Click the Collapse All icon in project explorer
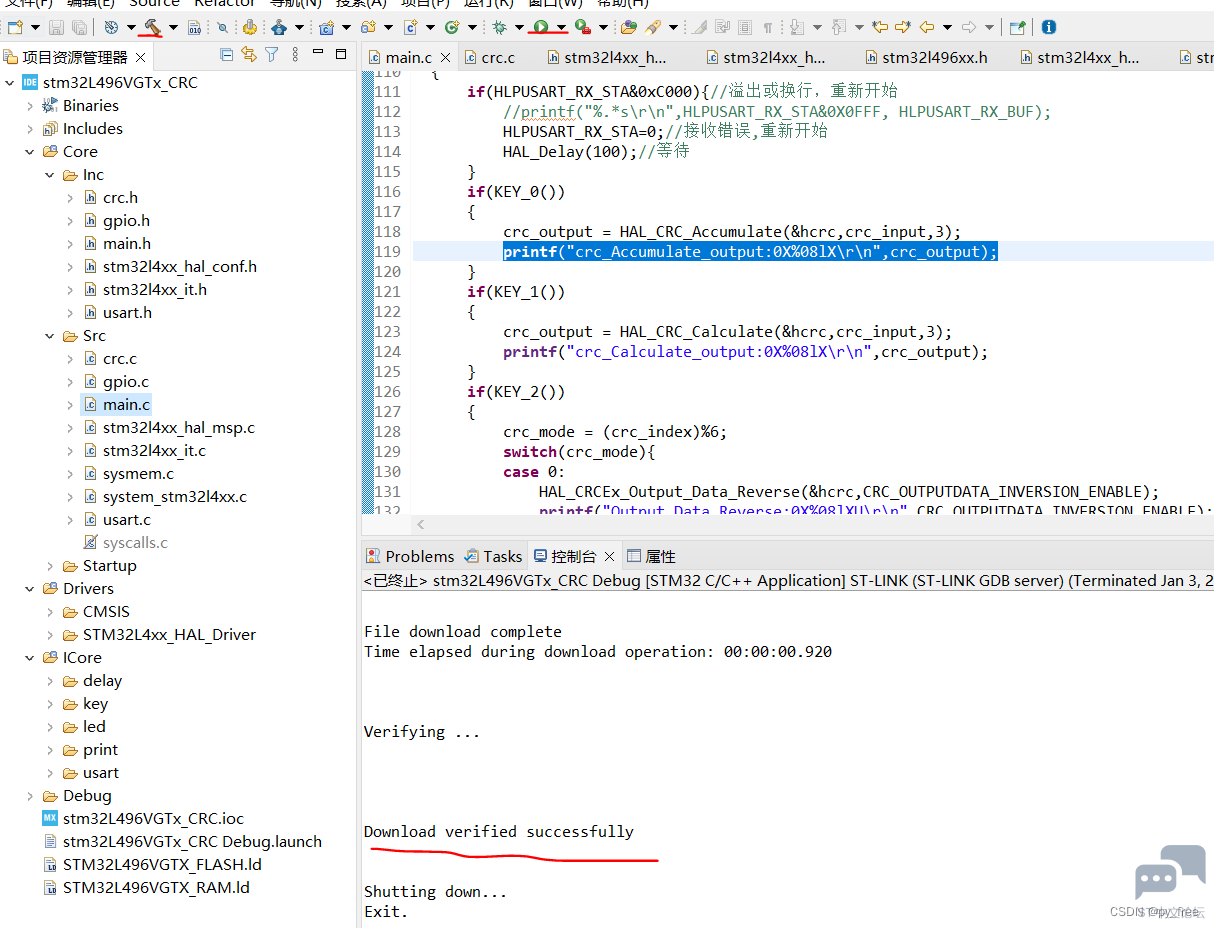The image size is (1214, 928). (227, 55)
